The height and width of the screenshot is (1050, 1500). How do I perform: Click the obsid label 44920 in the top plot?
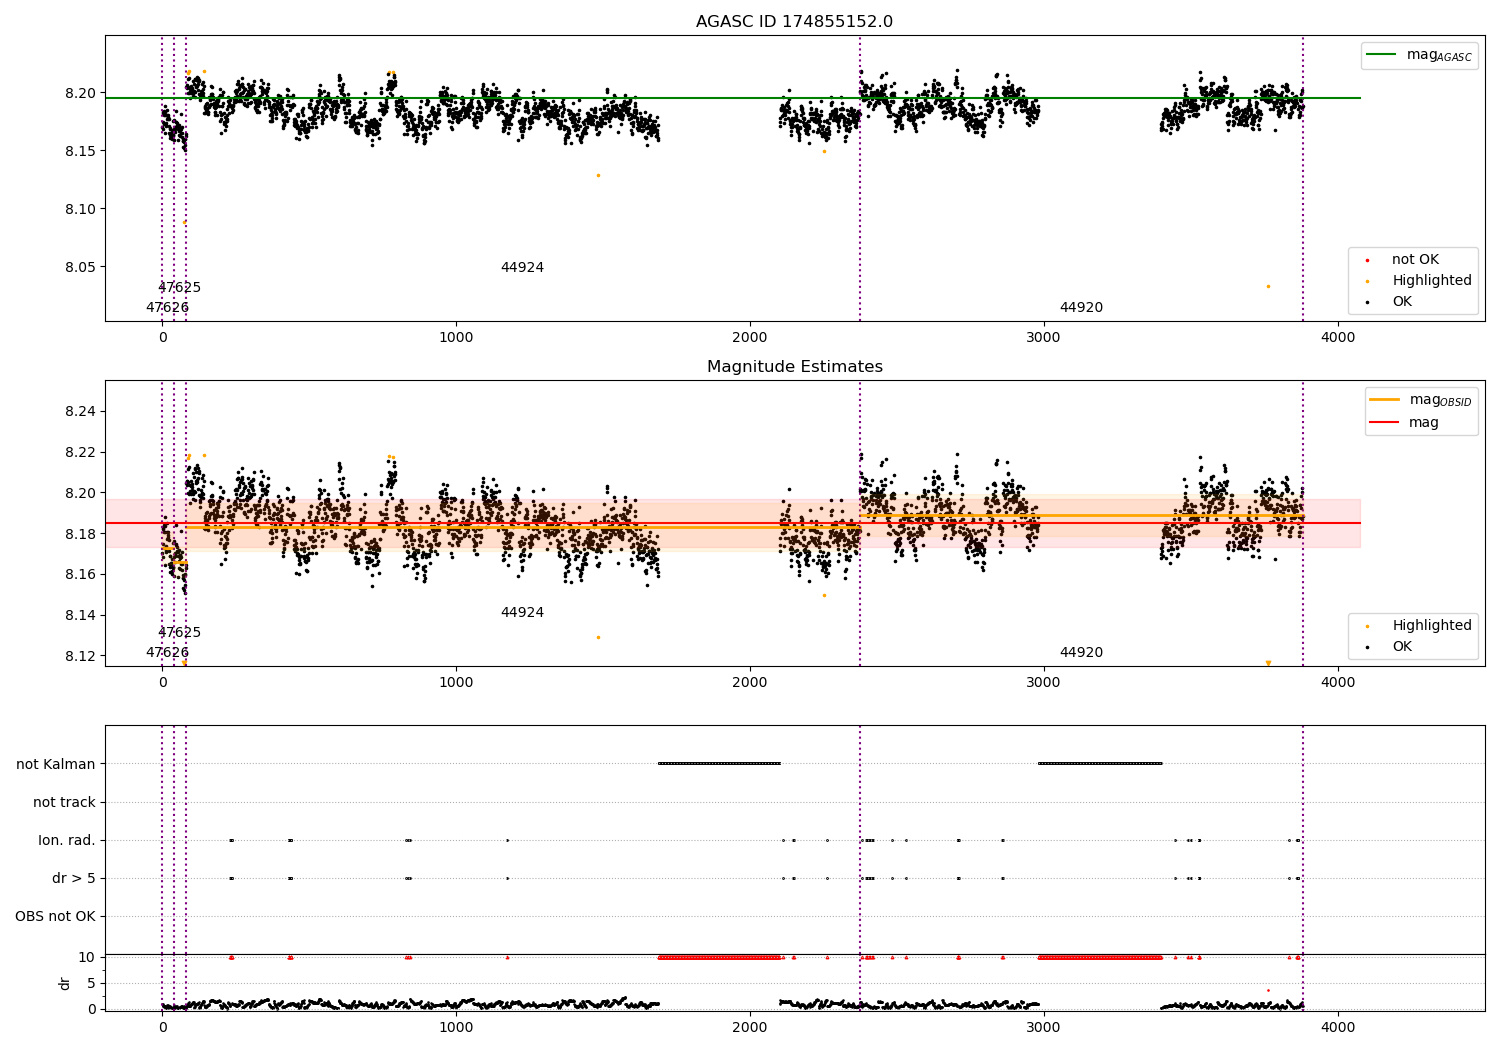pyautogui.click(x=1081, y=308)
